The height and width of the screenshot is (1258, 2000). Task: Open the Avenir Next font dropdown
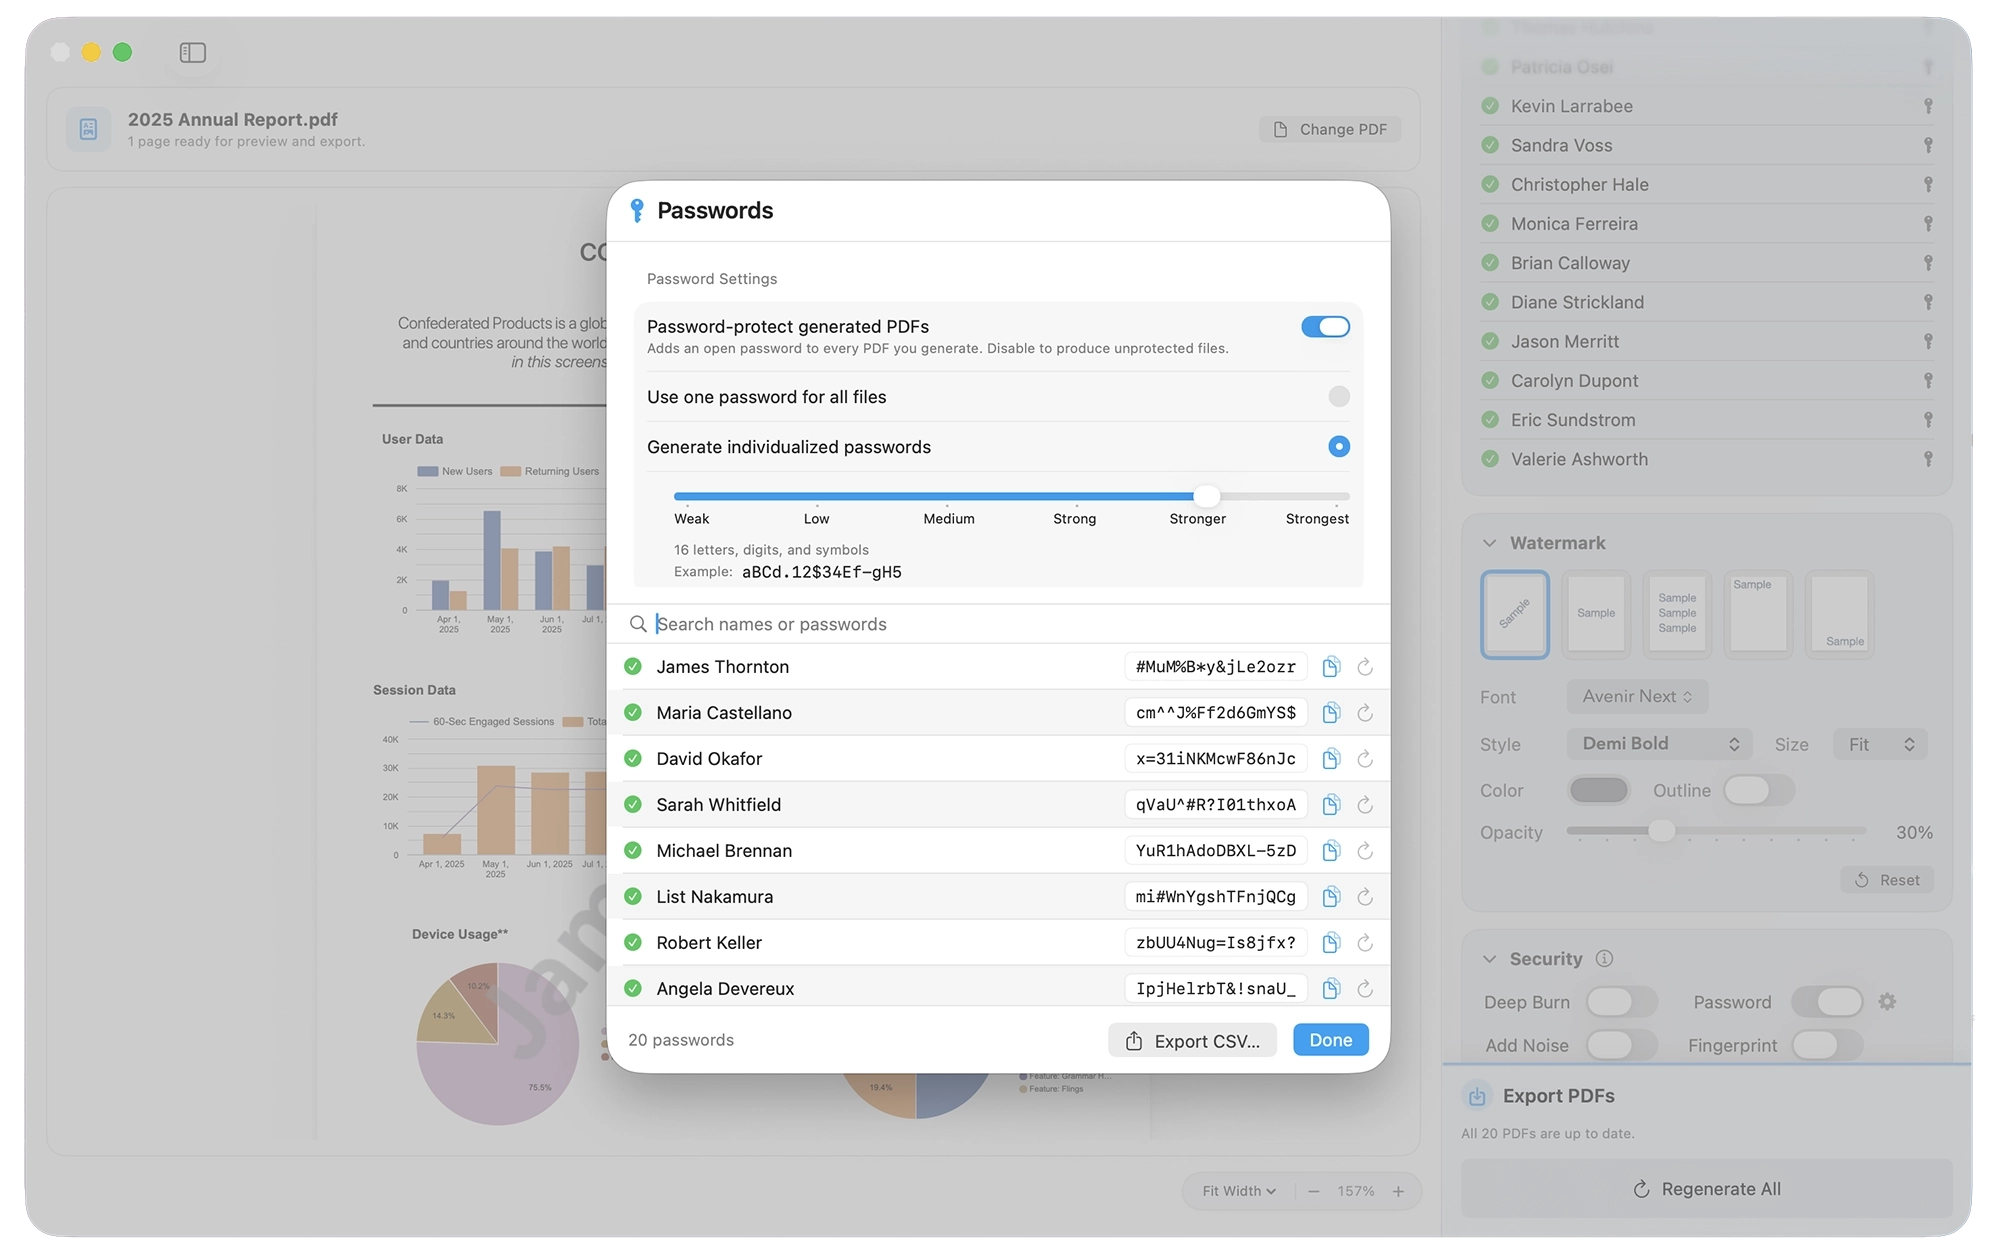point(1637,697)
